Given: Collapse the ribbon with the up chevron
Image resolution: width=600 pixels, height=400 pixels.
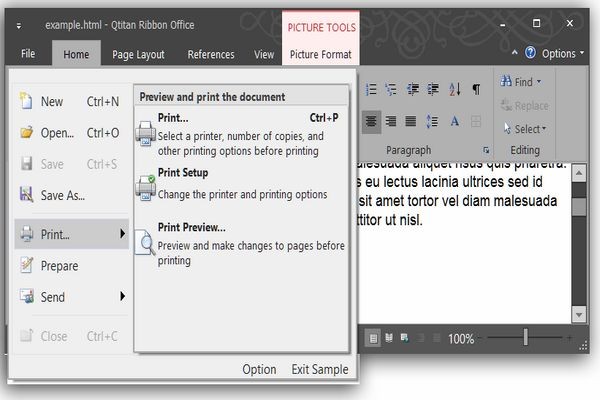Looking at the screenshot, I should (515, 52).
